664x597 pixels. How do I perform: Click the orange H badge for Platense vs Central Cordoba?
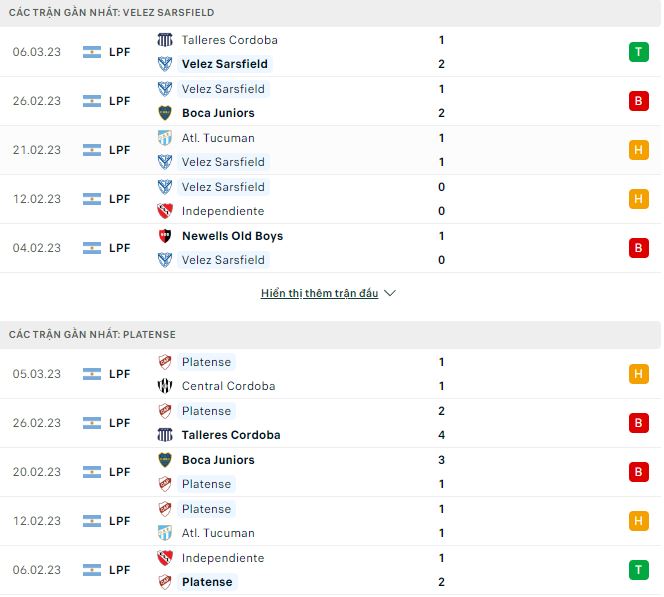point(637,374)
